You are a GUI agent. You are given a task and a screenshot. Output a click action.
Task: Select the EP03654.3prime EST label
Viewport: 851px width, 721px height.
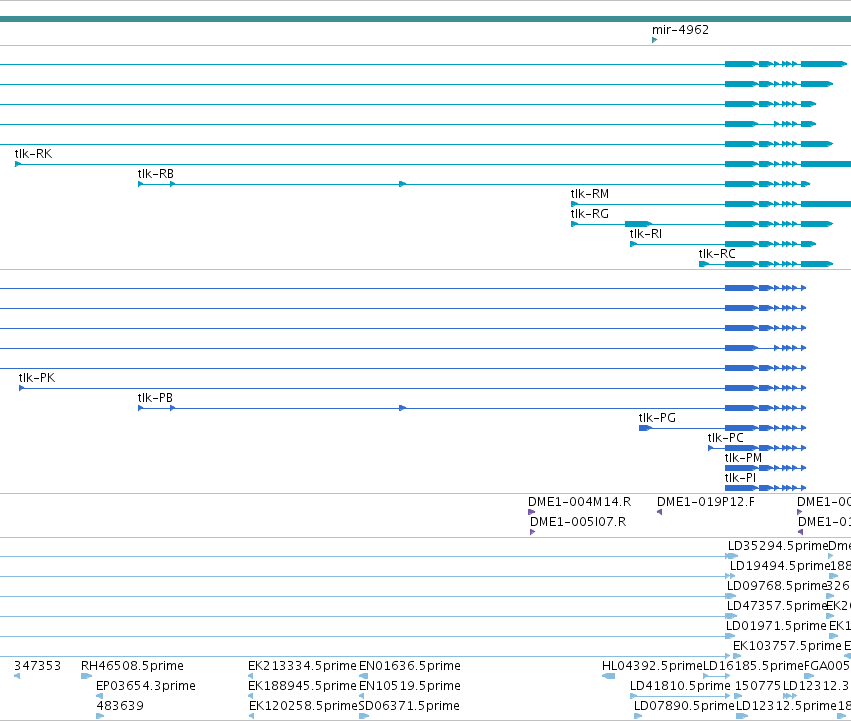click(146, 686)
